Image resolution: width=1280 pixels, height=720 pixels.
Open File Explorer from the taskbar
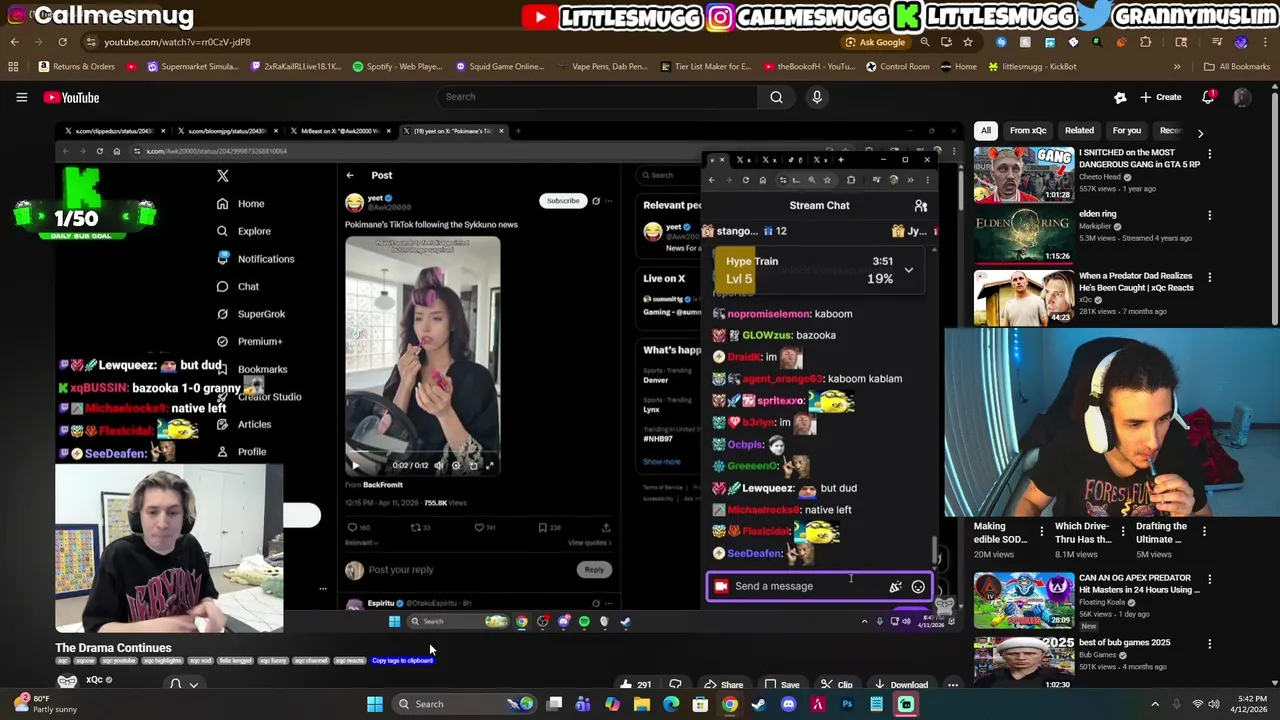642,704
